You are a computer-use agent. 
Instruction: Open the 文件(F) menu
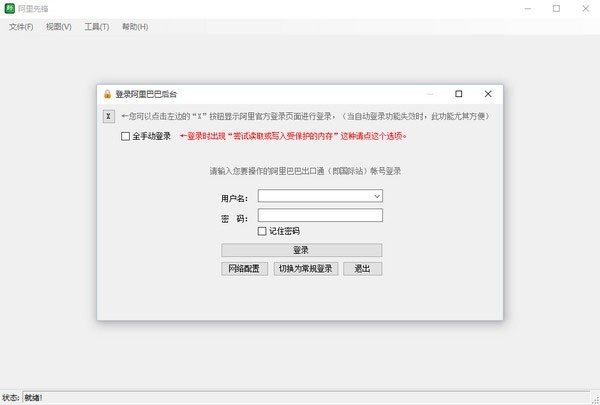click(21, 27)
